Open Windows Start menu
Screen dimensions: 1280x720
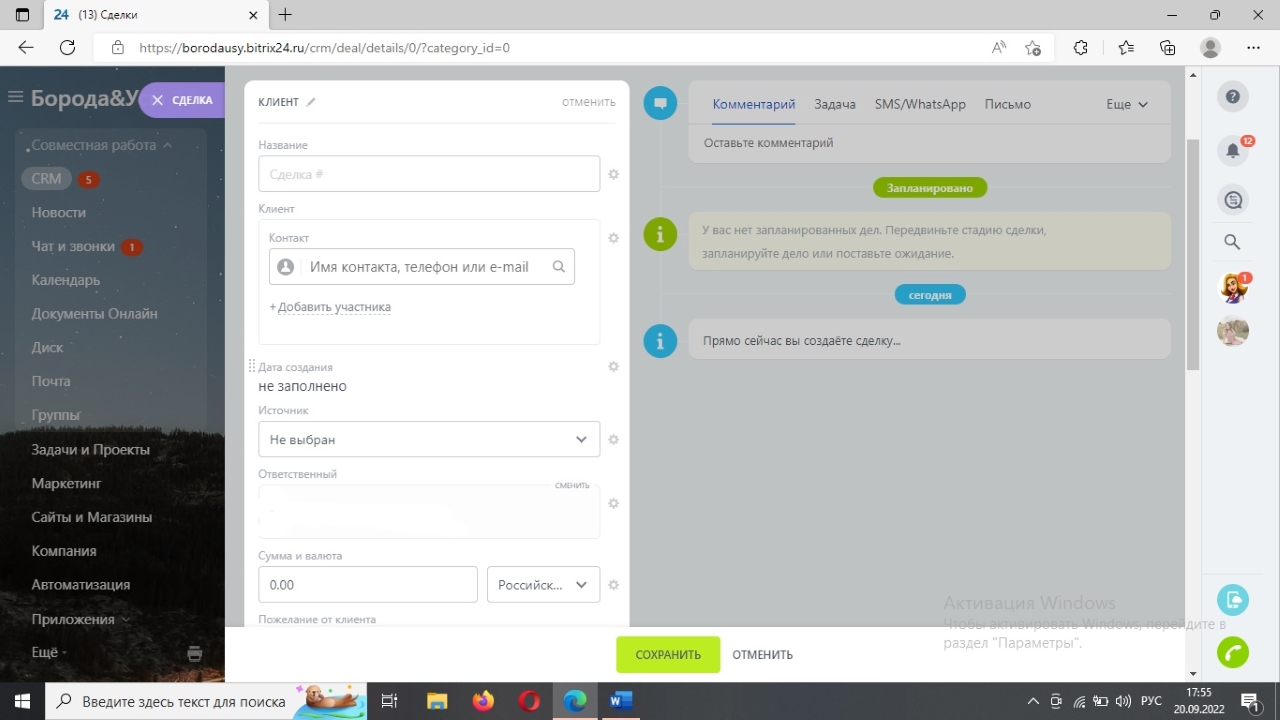point(22,701)
